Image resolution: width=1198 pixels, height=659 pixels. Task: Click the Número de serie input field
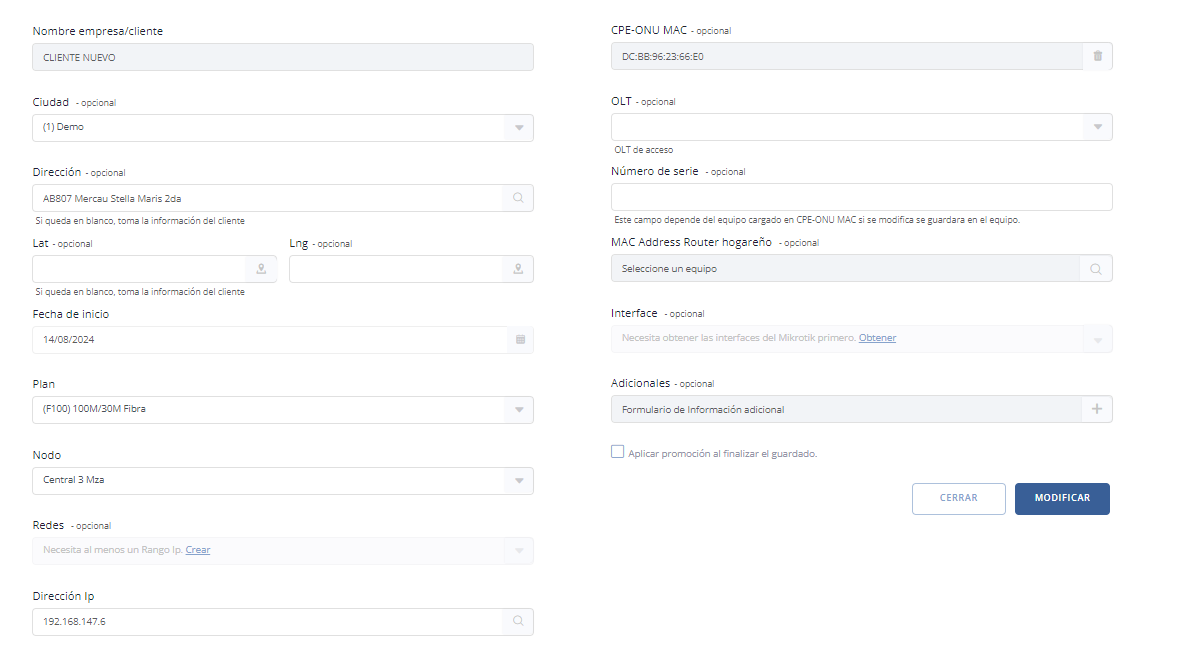pyautogui.click(x=860, y=197)
